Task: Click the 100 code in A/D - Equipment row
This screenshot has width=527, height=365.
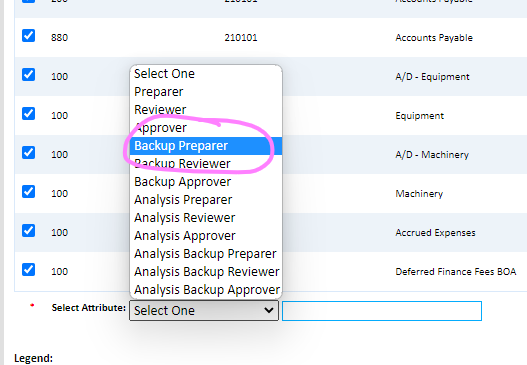Action: click(59, 76)
